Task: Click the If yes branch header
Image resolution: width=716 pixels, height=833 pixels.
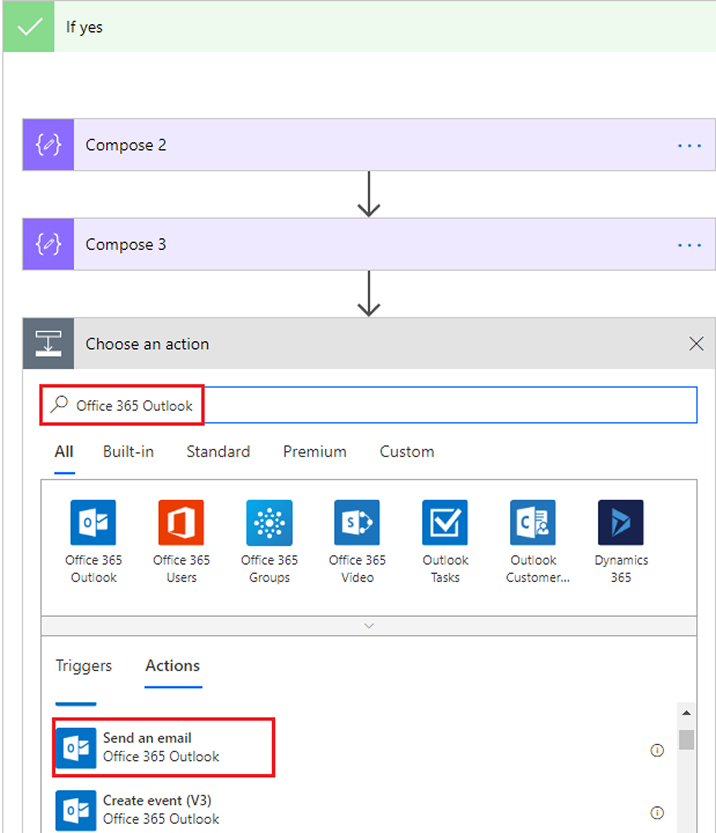Action: (359, 26)
